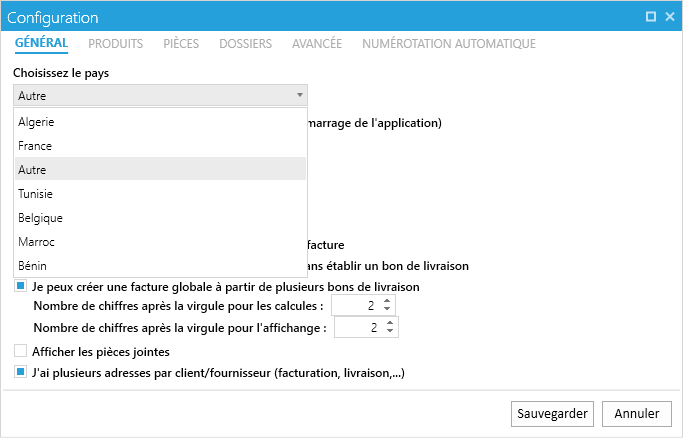Increase decimals for calculations spinner

[388, 300]
